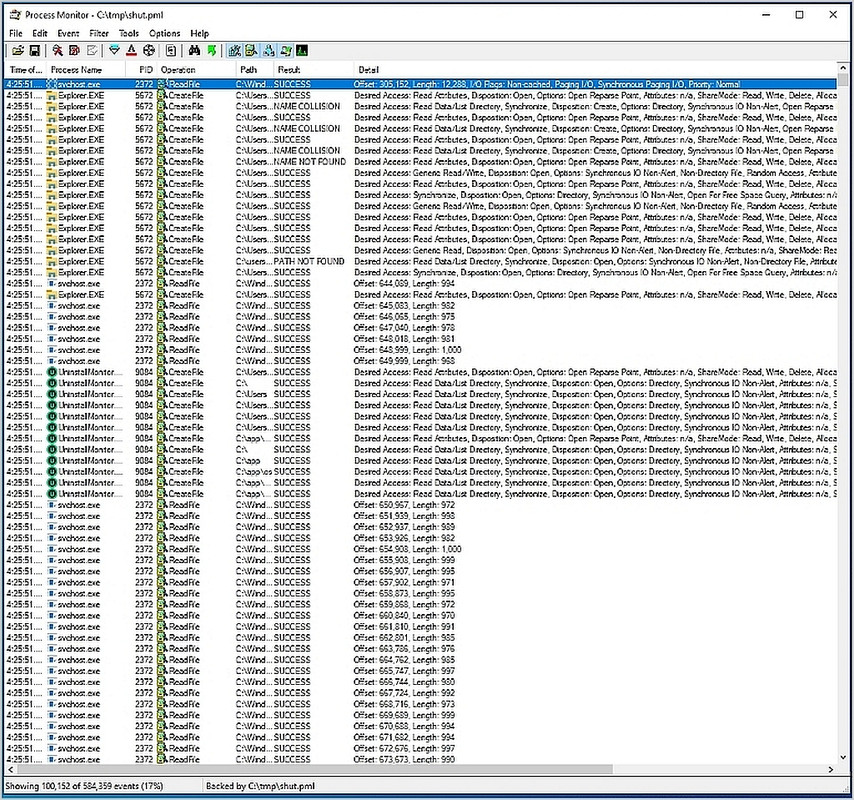The width and height of the screenshot is (854, 800).
Task: Select the row with Offset 664,762, Length 985
Action: click(420, 659)
